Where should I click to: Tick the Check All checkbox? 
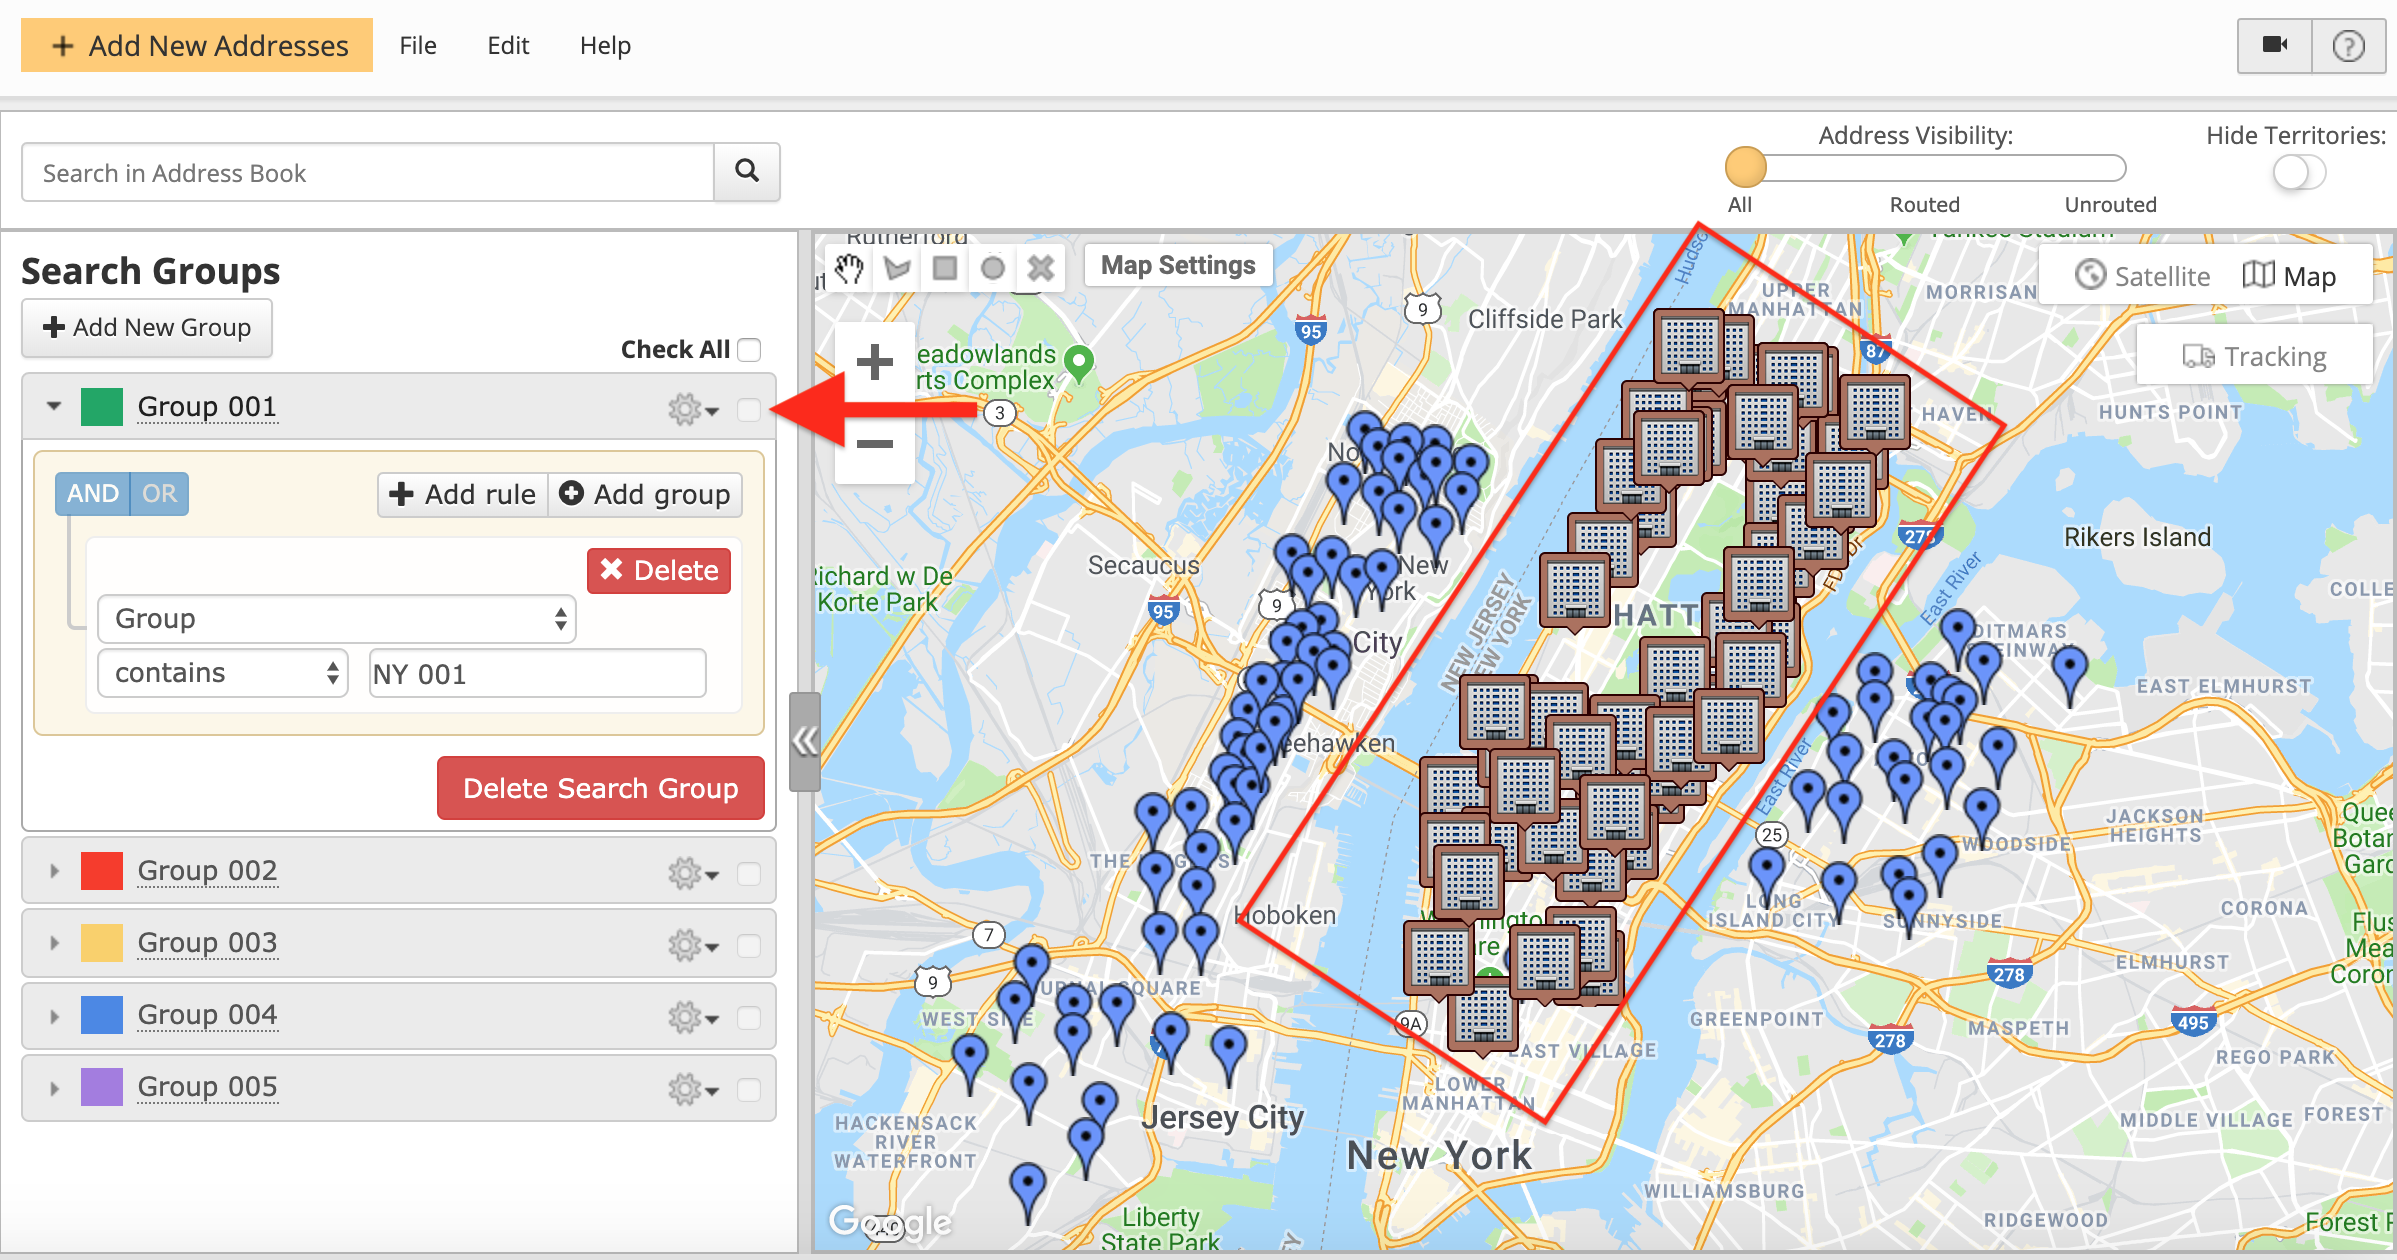(749, 350)
